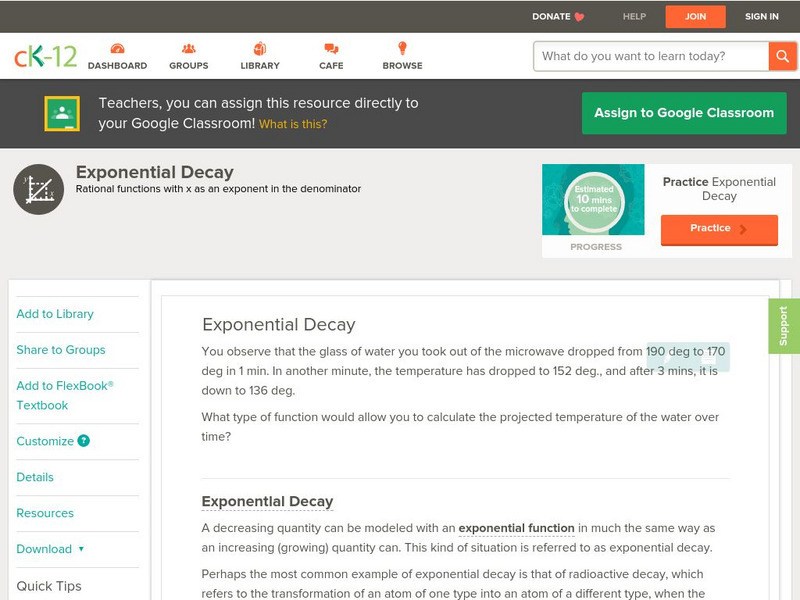Click the Donate heart icon

[579, 17]
